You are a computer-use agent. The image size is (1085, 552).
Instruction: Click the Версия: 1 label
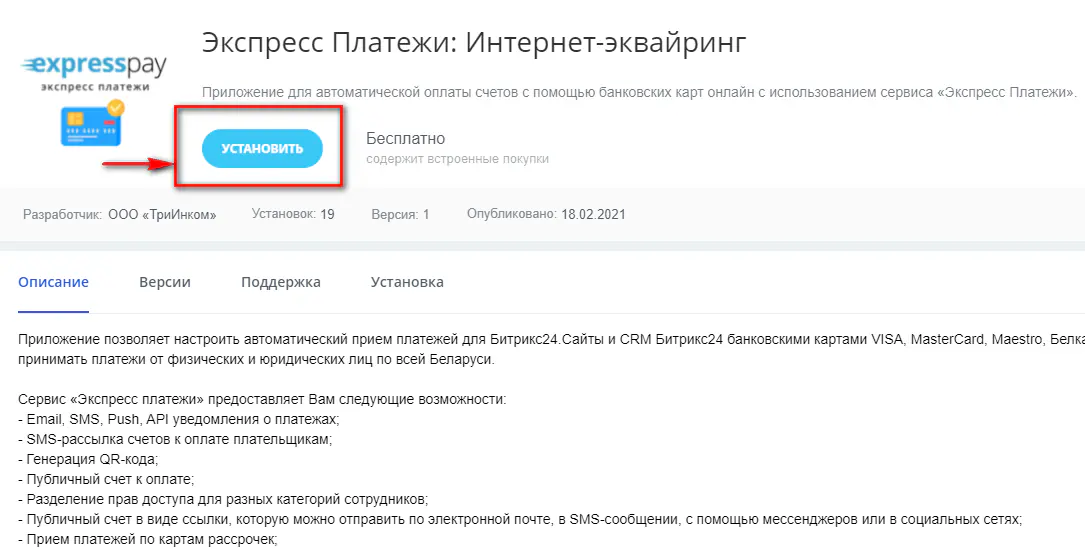401,214
